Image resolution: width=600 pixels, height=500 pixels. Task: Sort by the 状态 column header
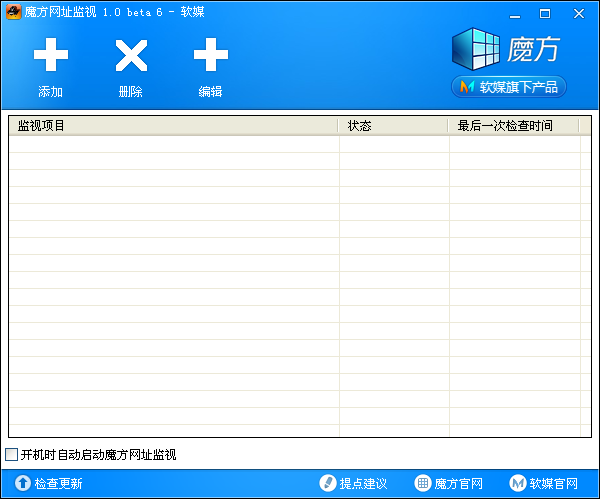tap(393, 125)
